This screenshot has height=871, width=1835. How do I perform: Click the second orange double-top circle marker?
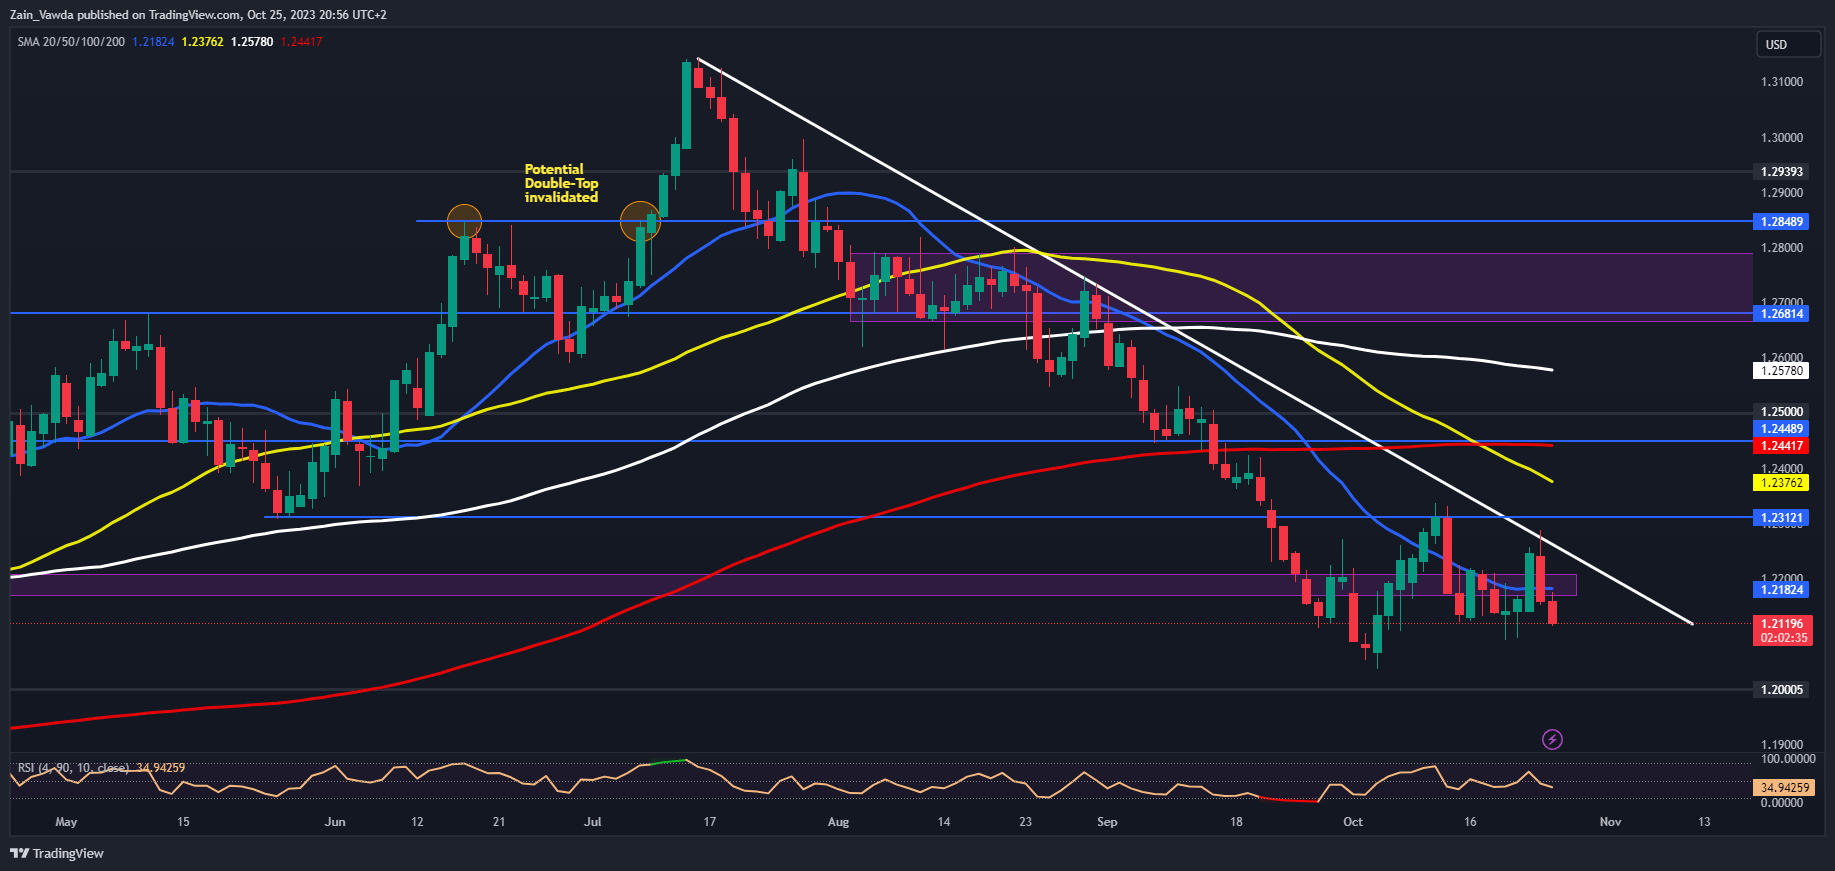[640, 221]
